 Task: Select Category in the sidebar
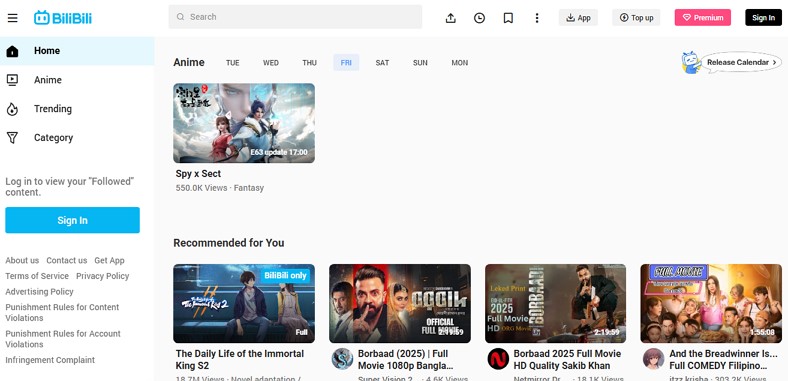click(x=77, y=138)
